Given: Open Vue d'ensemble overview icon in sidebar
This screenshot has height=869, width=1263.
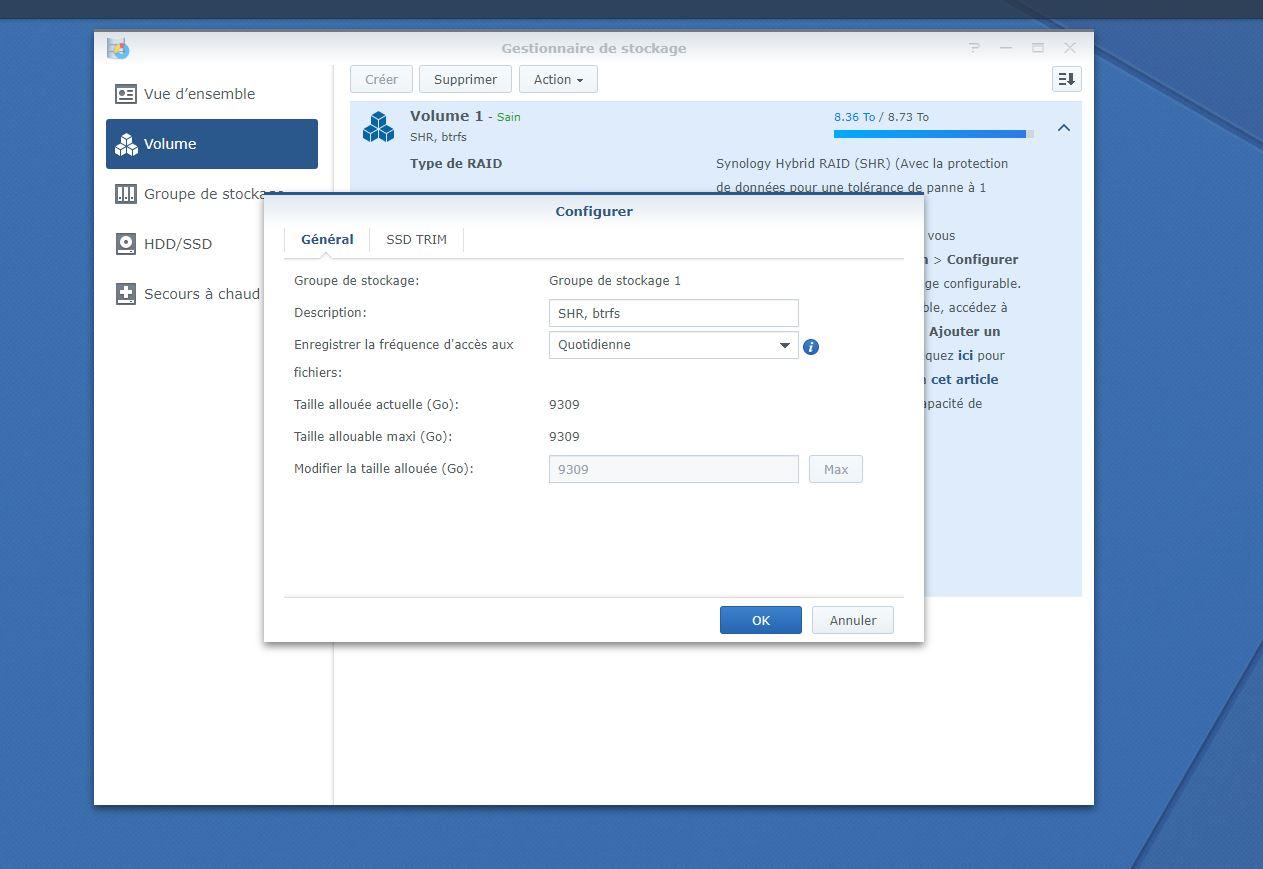Looking at the screenshot, I should pyautogui.click(x=125, y=94).
